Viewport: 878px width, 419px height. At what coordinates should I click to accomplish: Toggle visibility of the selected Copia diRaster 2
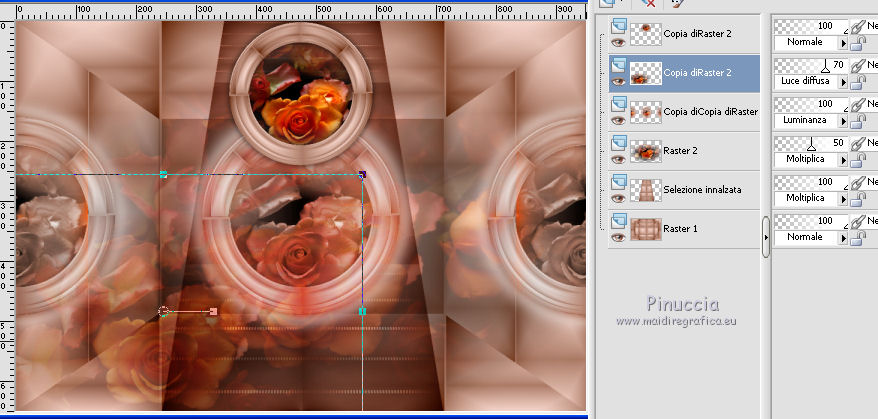618,81
